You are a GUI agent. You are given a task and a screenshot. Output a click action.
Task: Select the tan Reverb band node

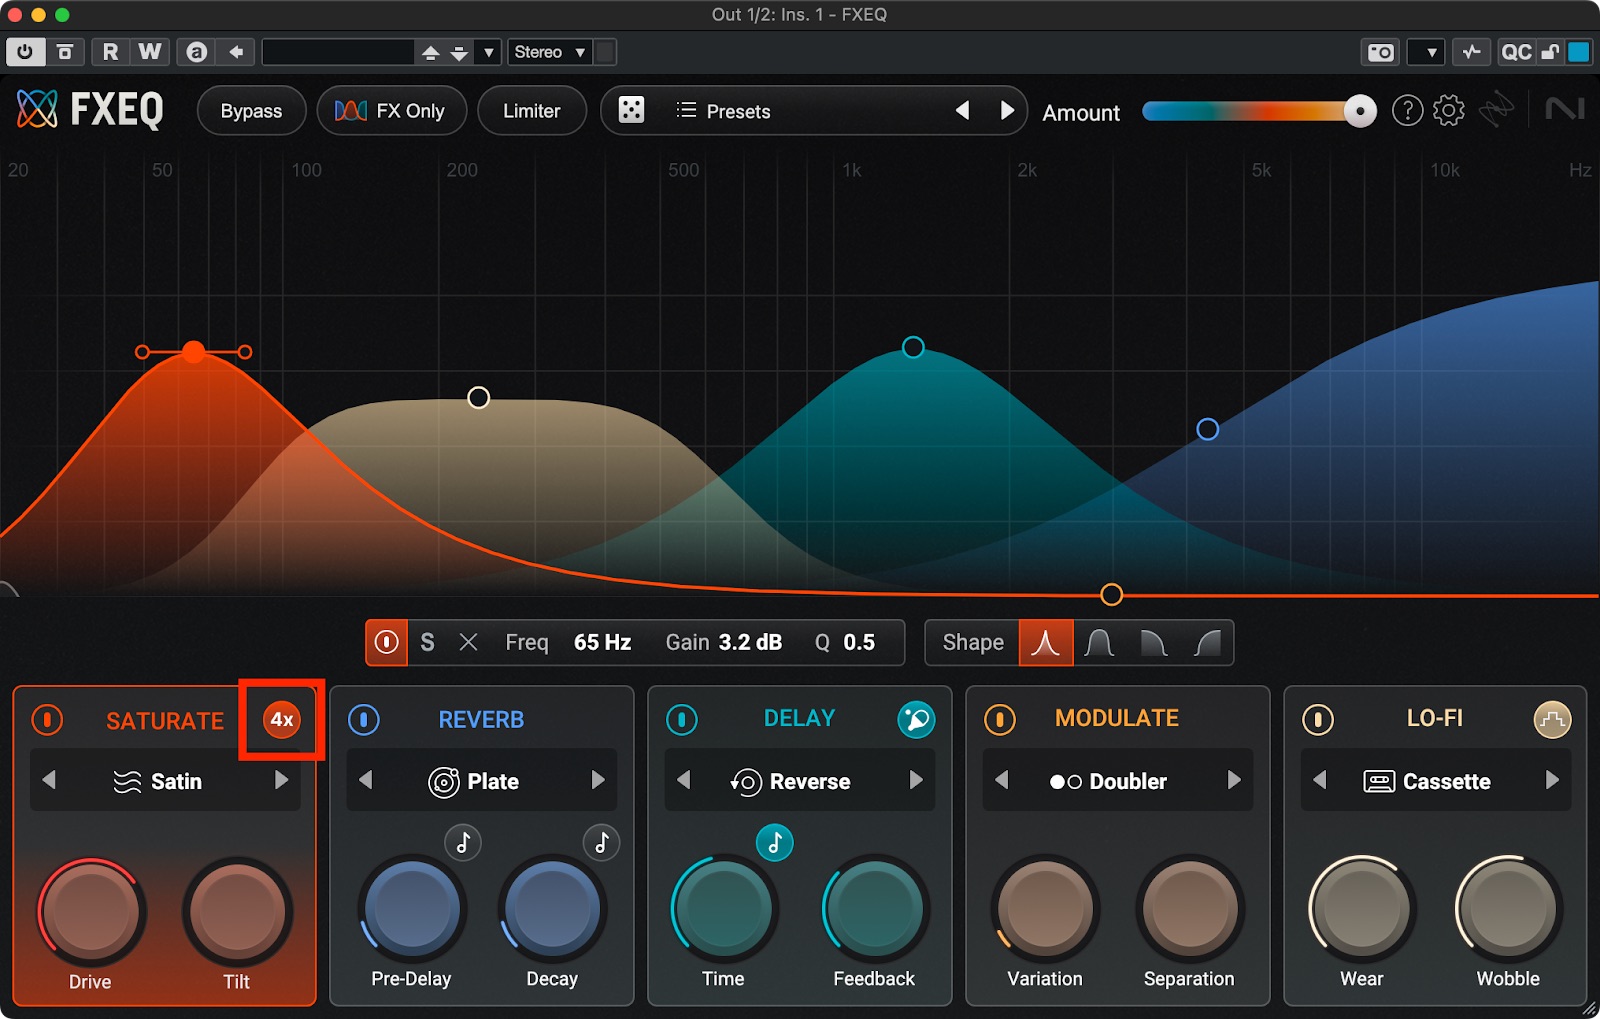tap(479, 398)
